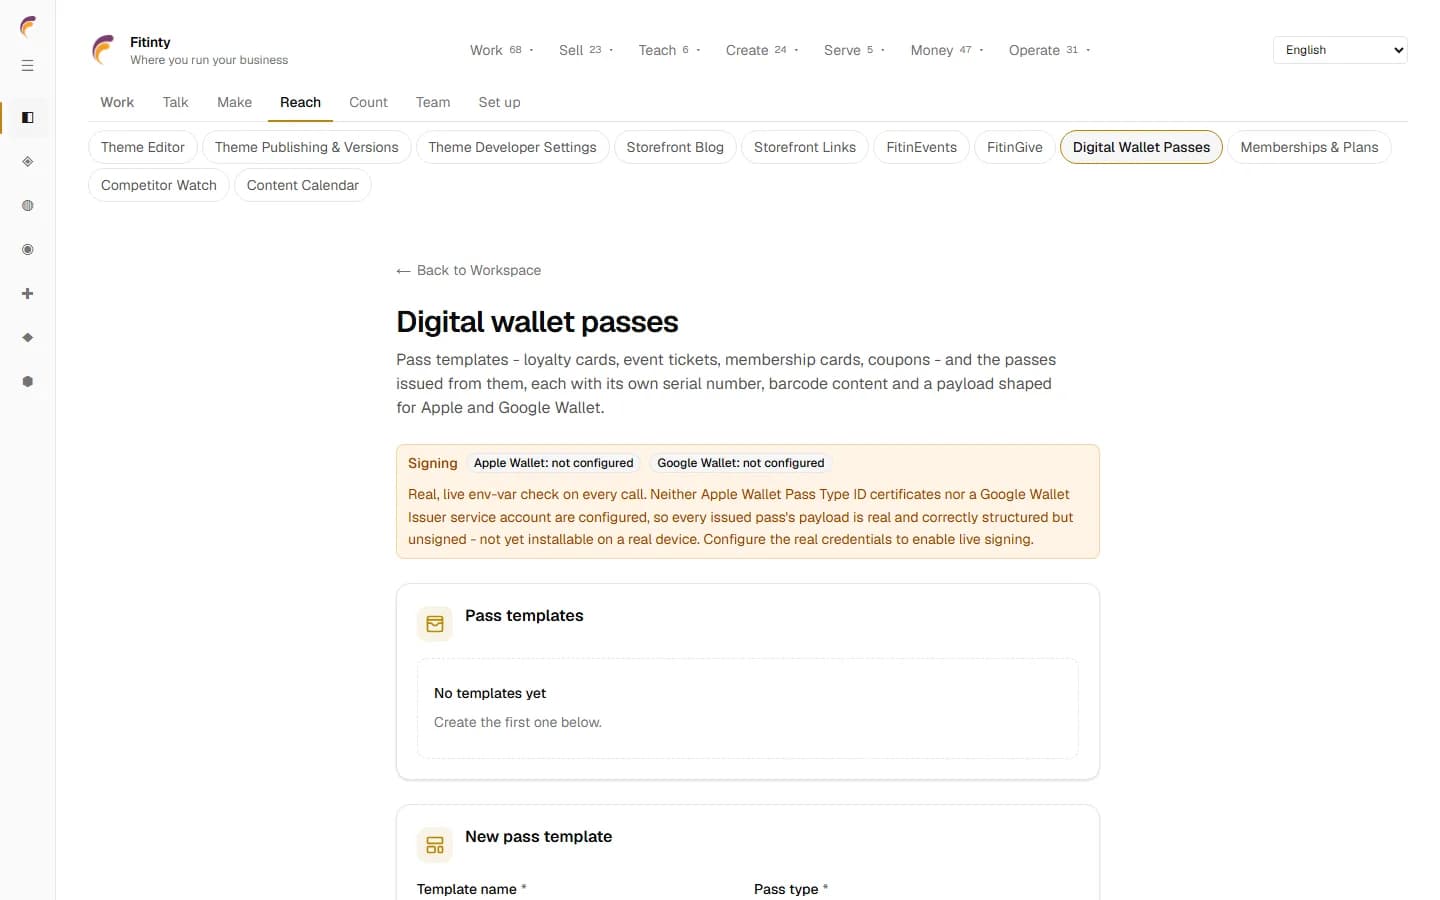1440x900 pixels.
Task: Open the FitinEvents page
Action: tap(921, 147)
